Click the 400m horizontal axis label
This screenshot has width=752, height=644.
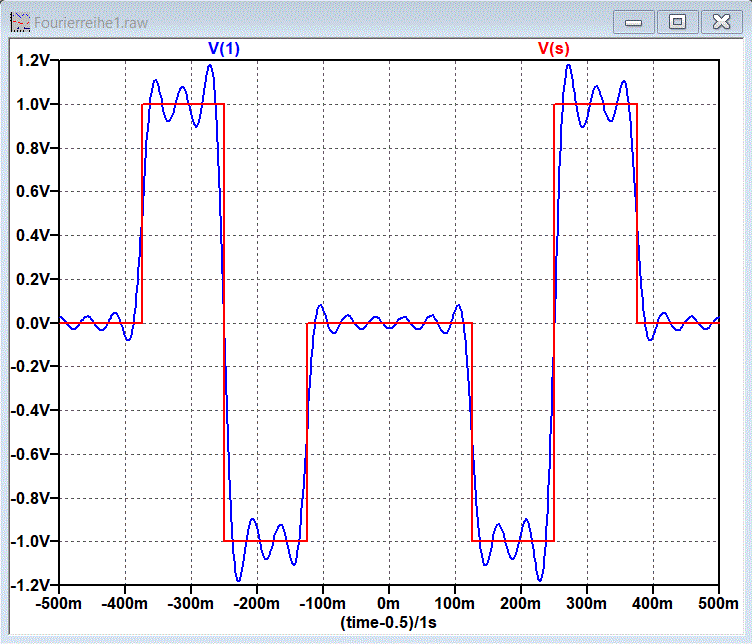coord(652,603)
